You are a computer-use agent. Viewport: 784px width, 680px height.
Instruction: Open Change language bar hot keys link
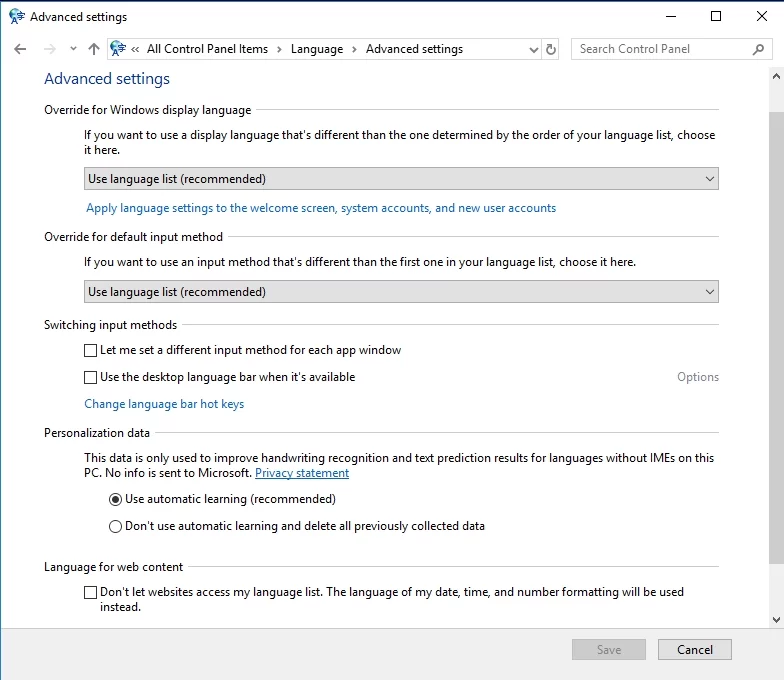tap(164, 404)
